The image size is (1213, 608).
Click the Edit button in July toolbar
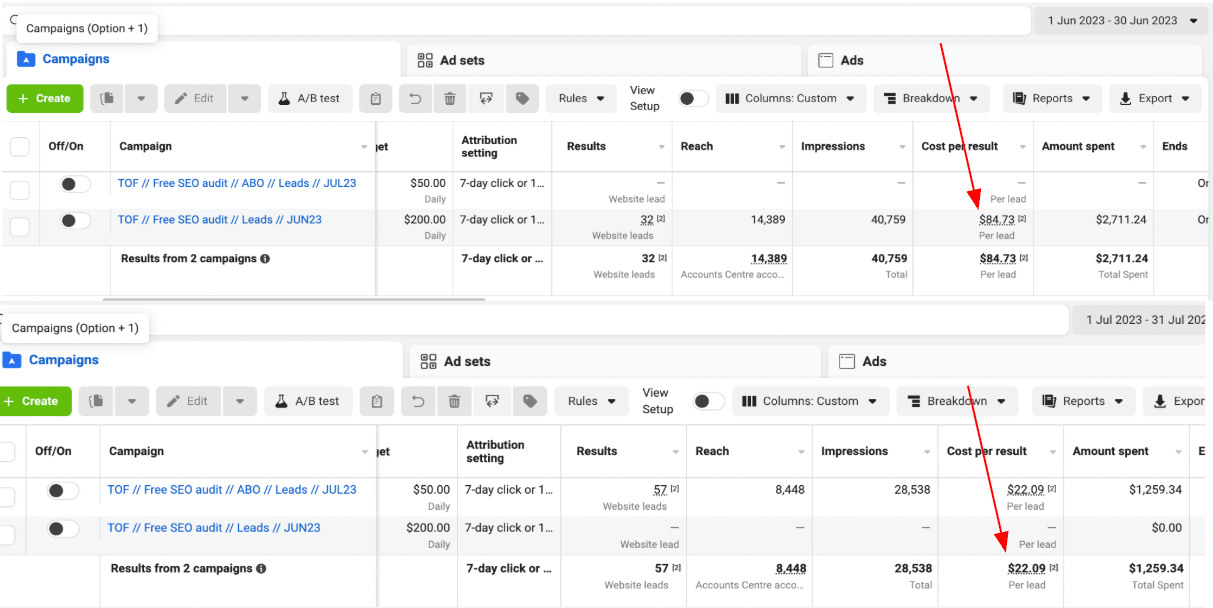(x=189, y=401)
